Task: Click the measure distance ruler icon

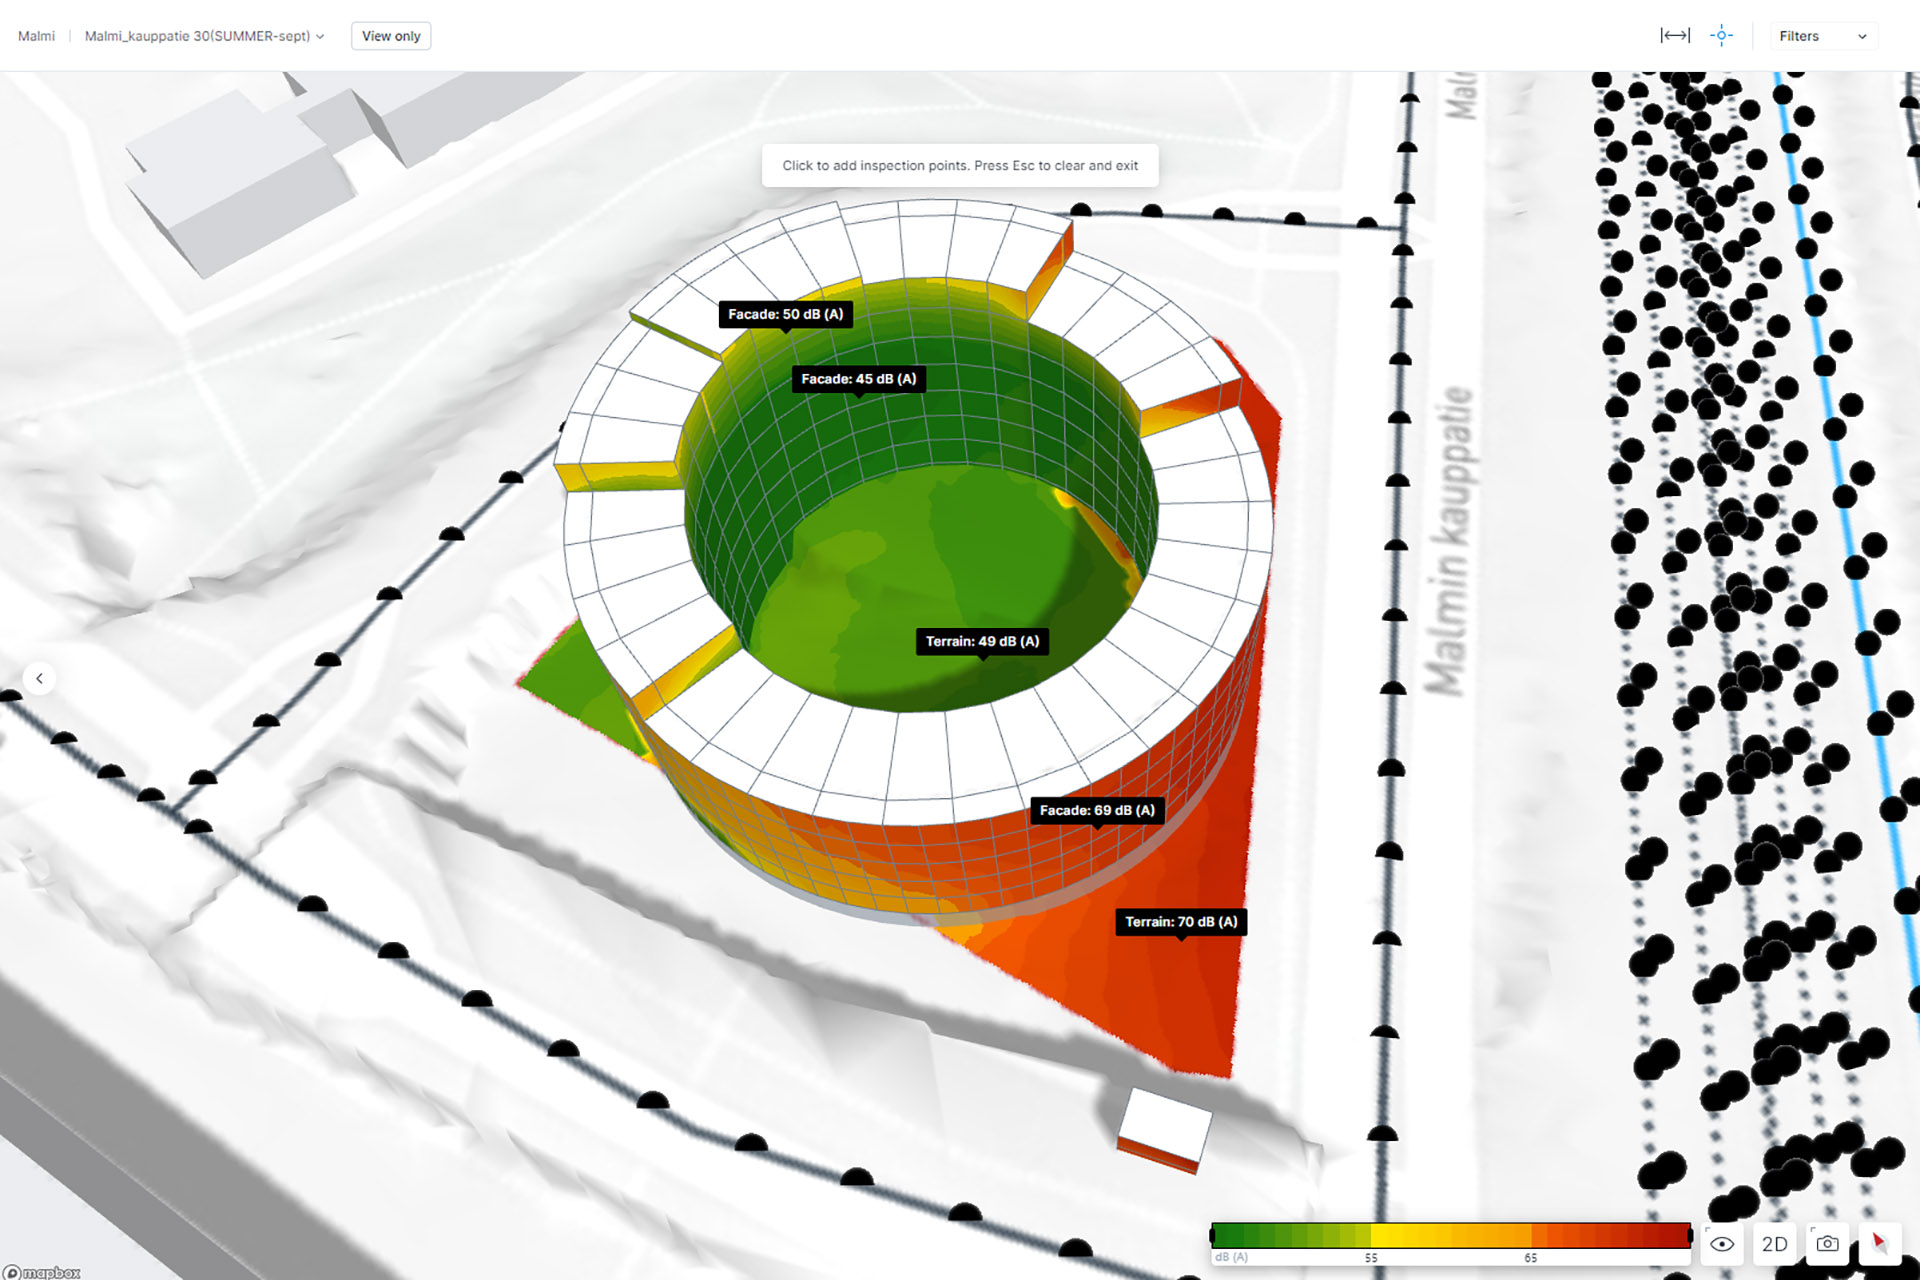Action: (x=1674, y=36)
